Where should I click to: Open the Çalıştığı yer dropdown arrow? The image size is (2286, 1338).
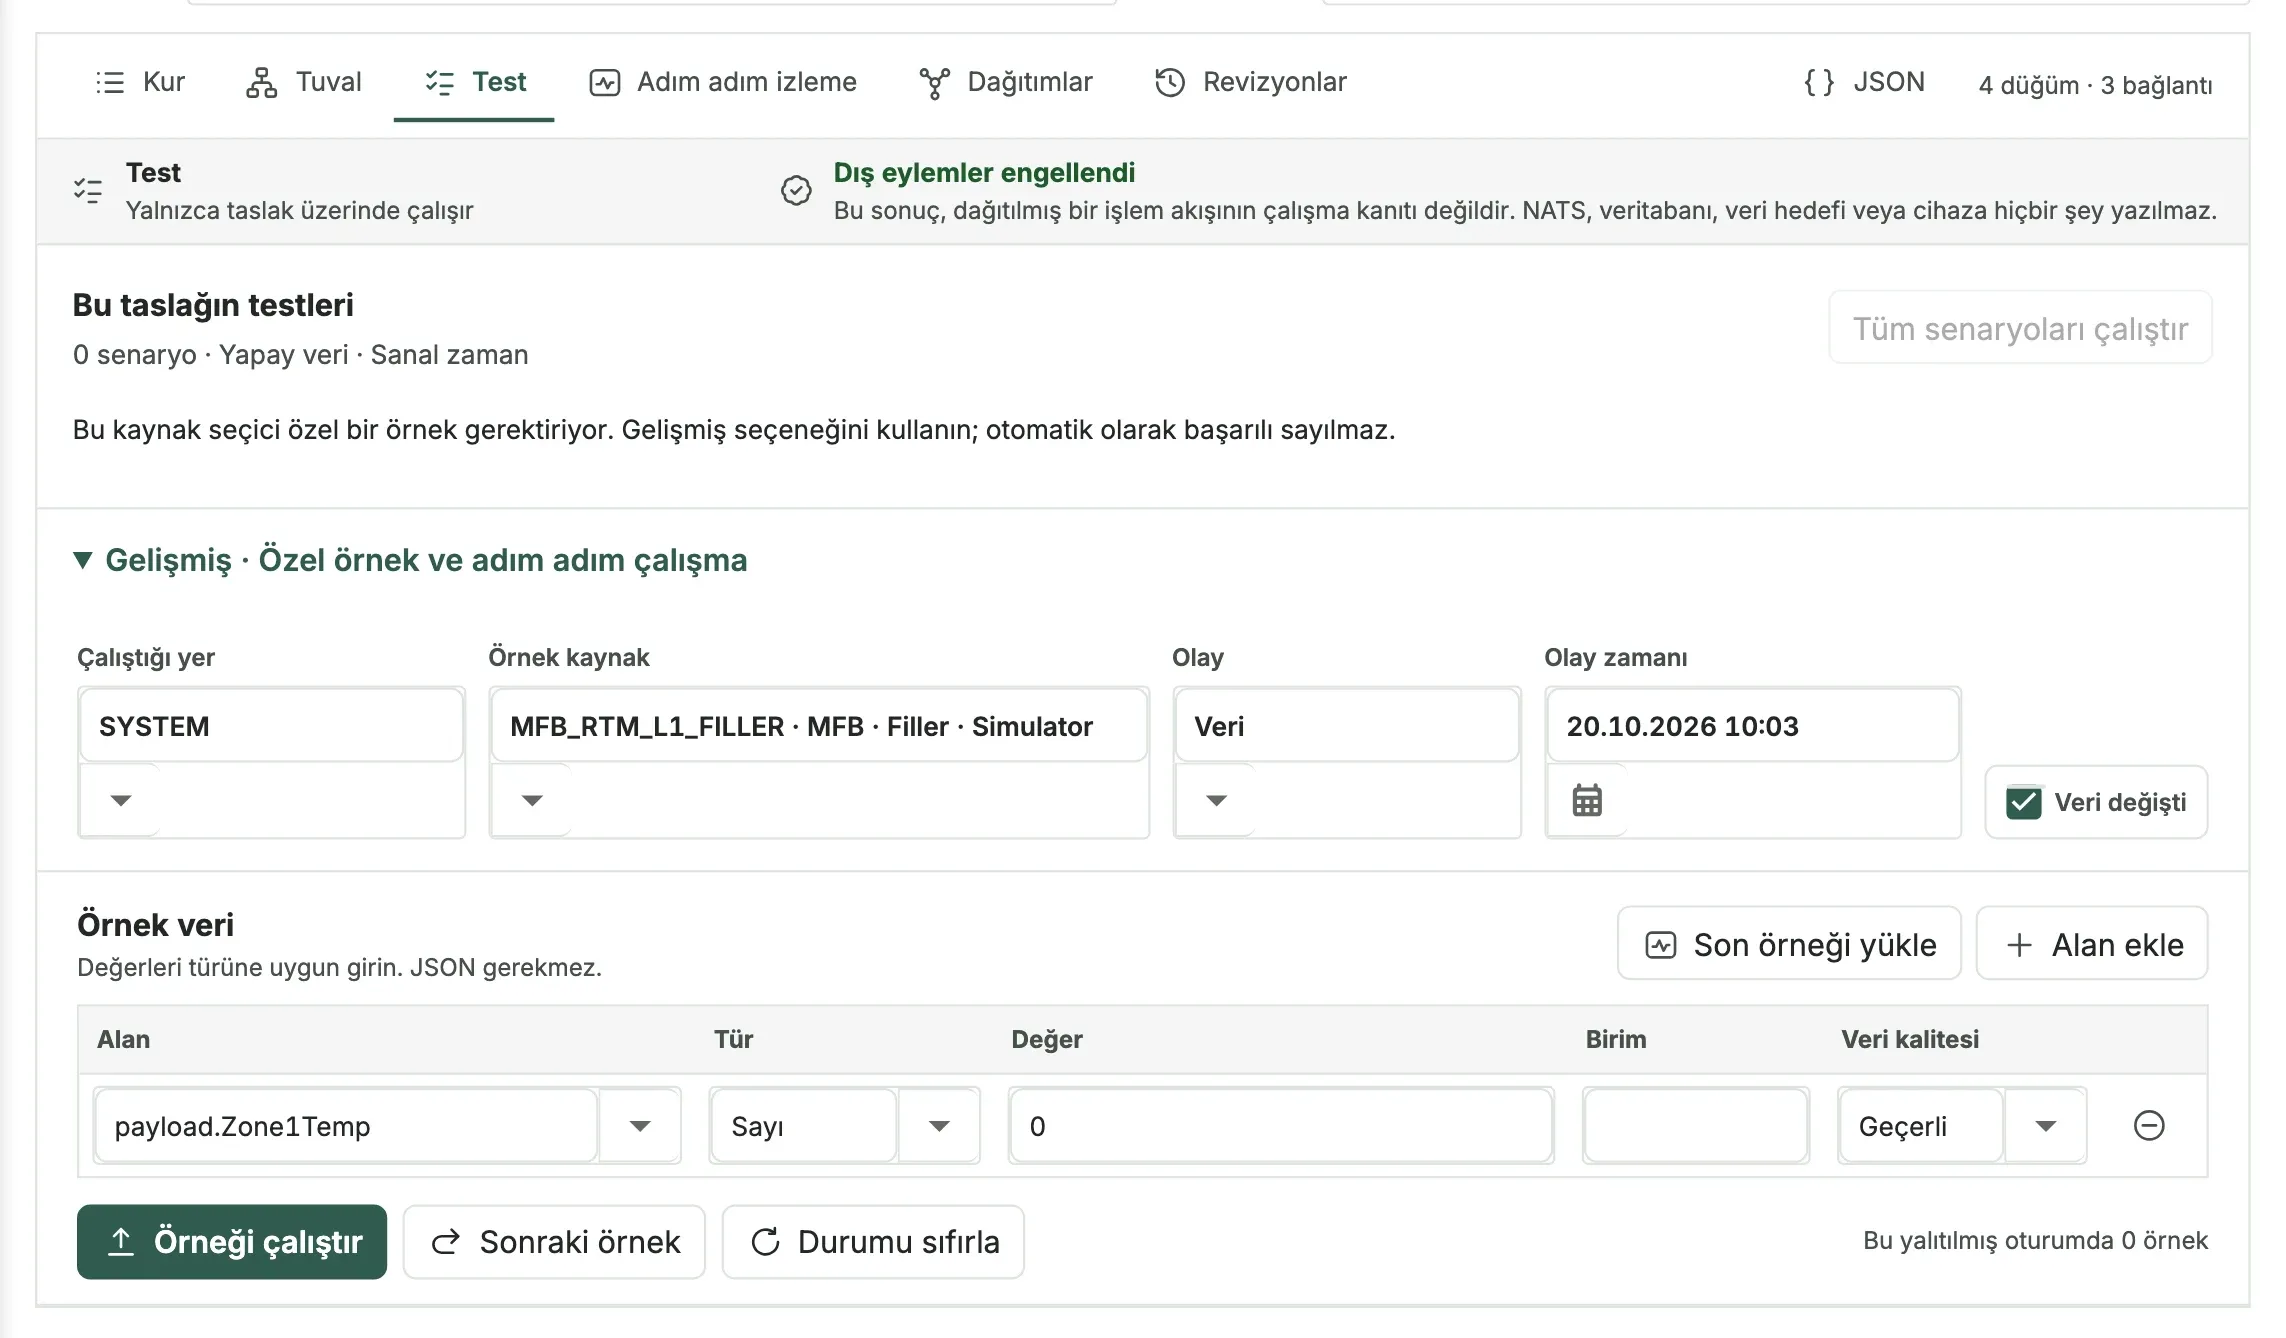[121, 800]
